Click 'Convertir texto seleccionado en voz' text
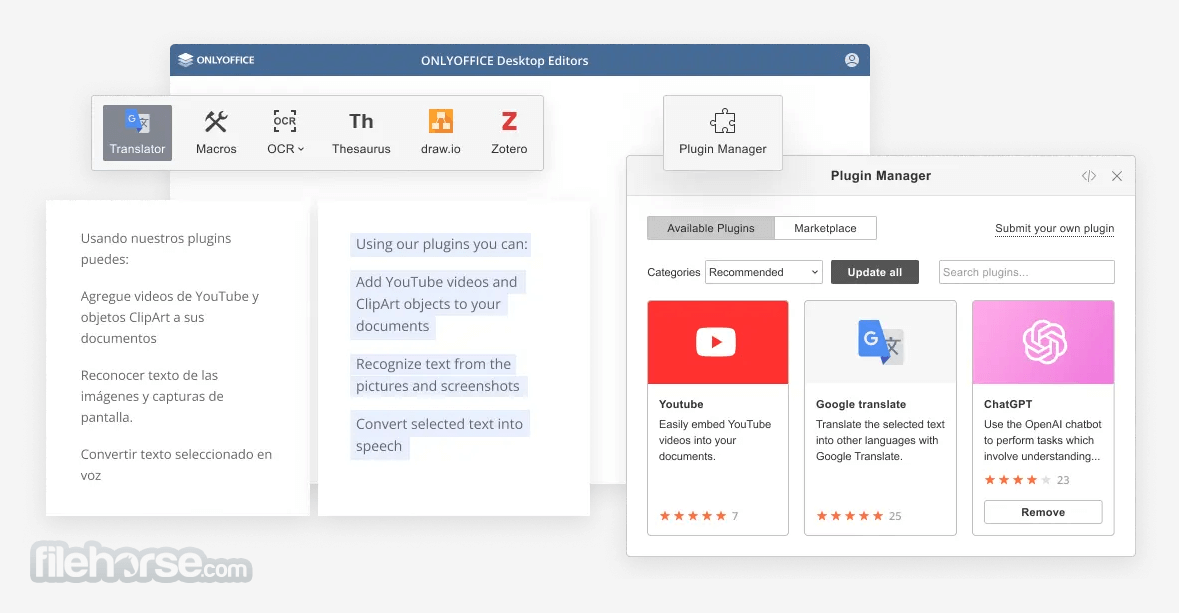 176,465
